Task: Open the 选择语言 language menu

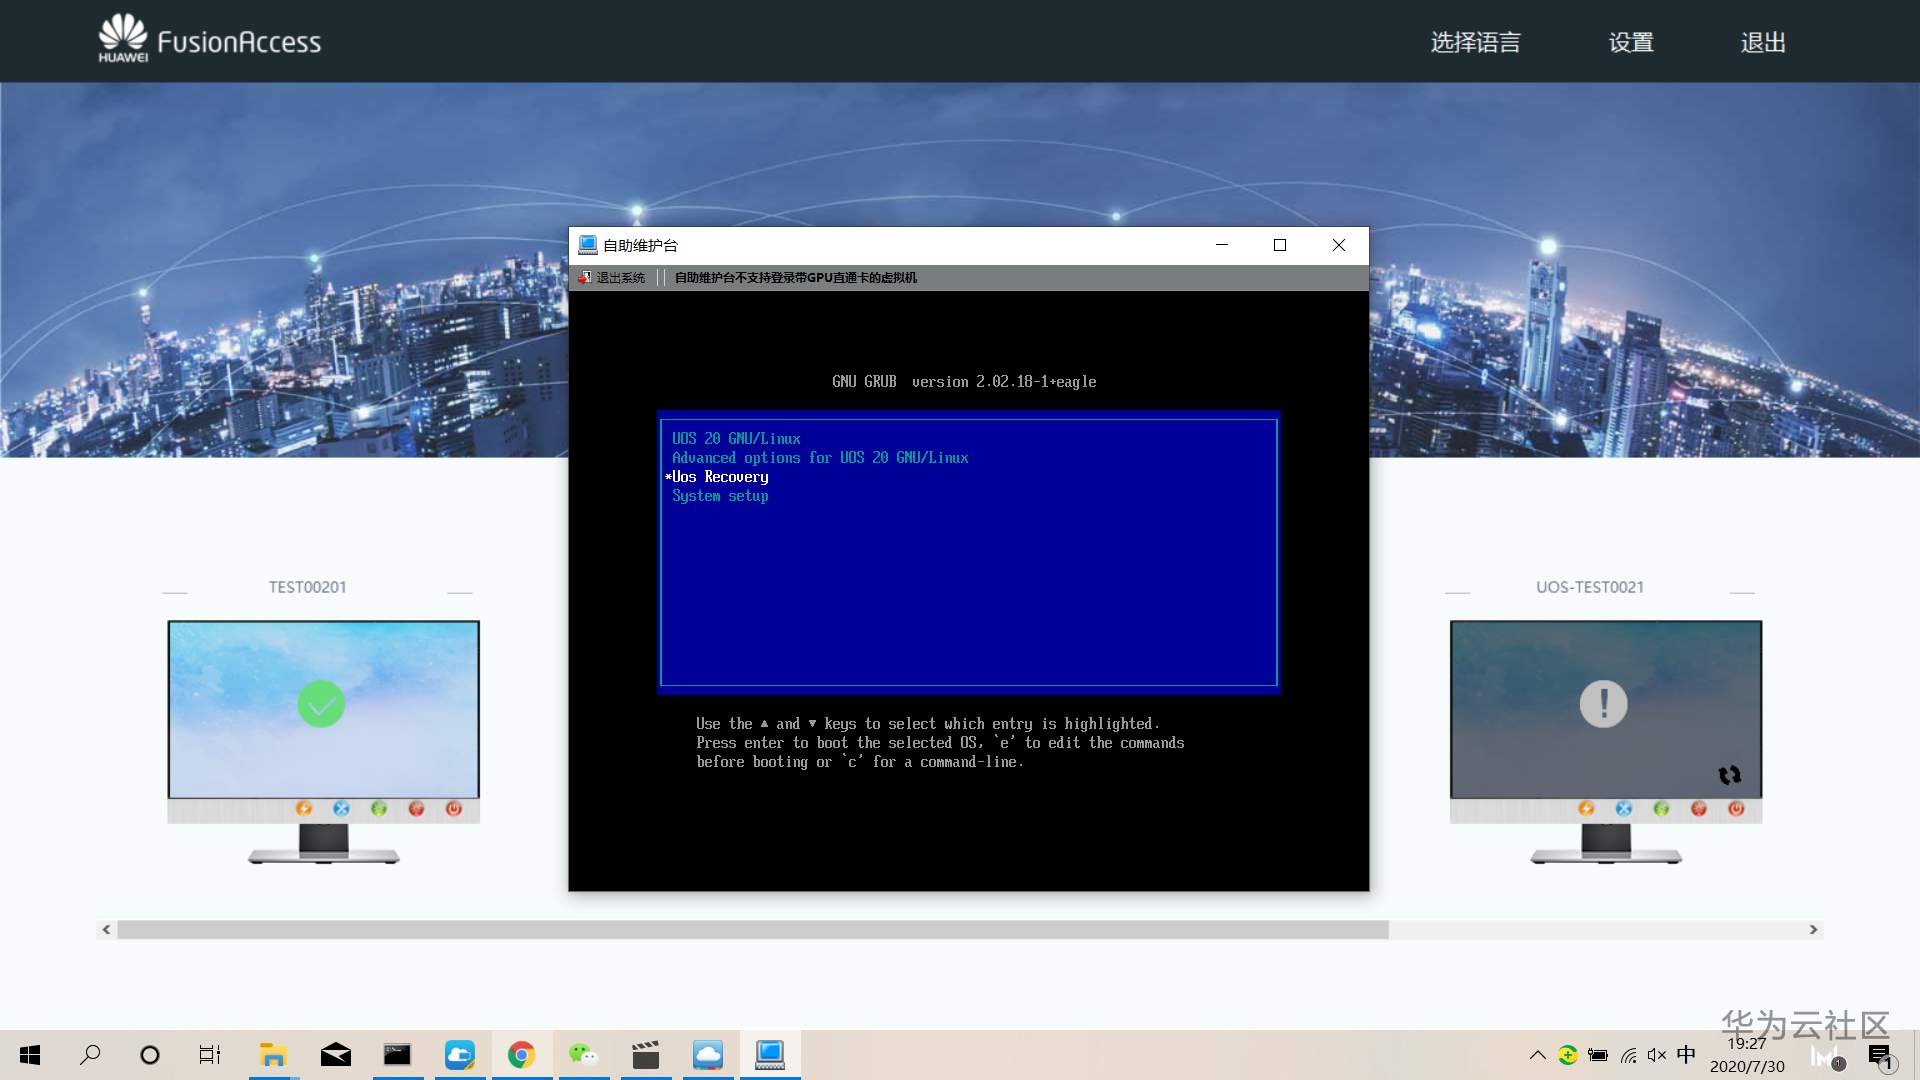Action: [x=1475, y=42]
